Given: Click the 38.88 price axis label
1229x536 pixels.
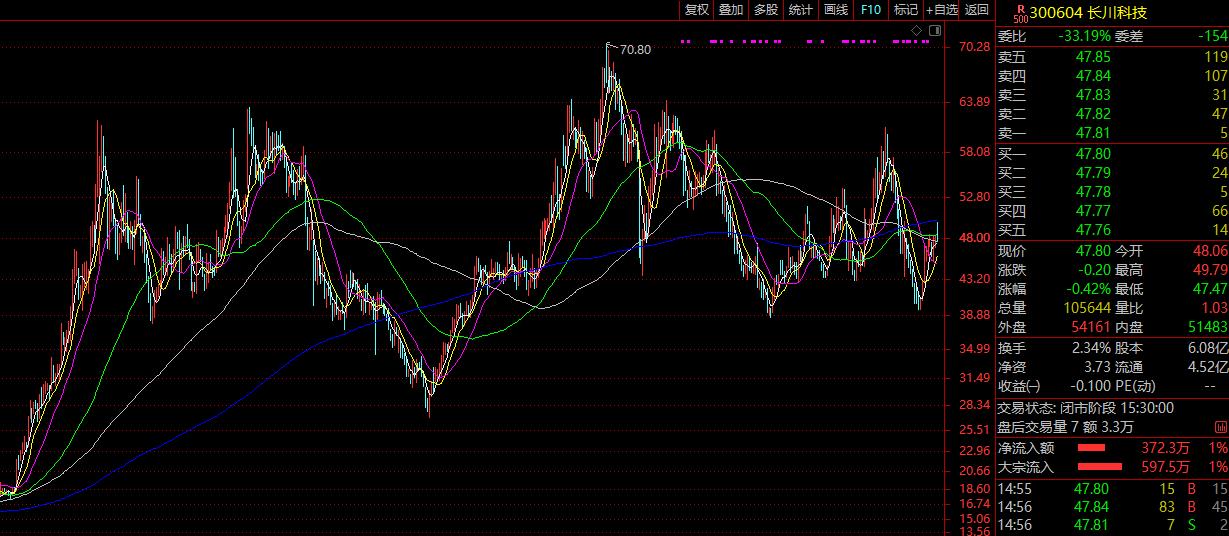Looking at the screenshot, I should pyautogui.click(x=973, y=314).
